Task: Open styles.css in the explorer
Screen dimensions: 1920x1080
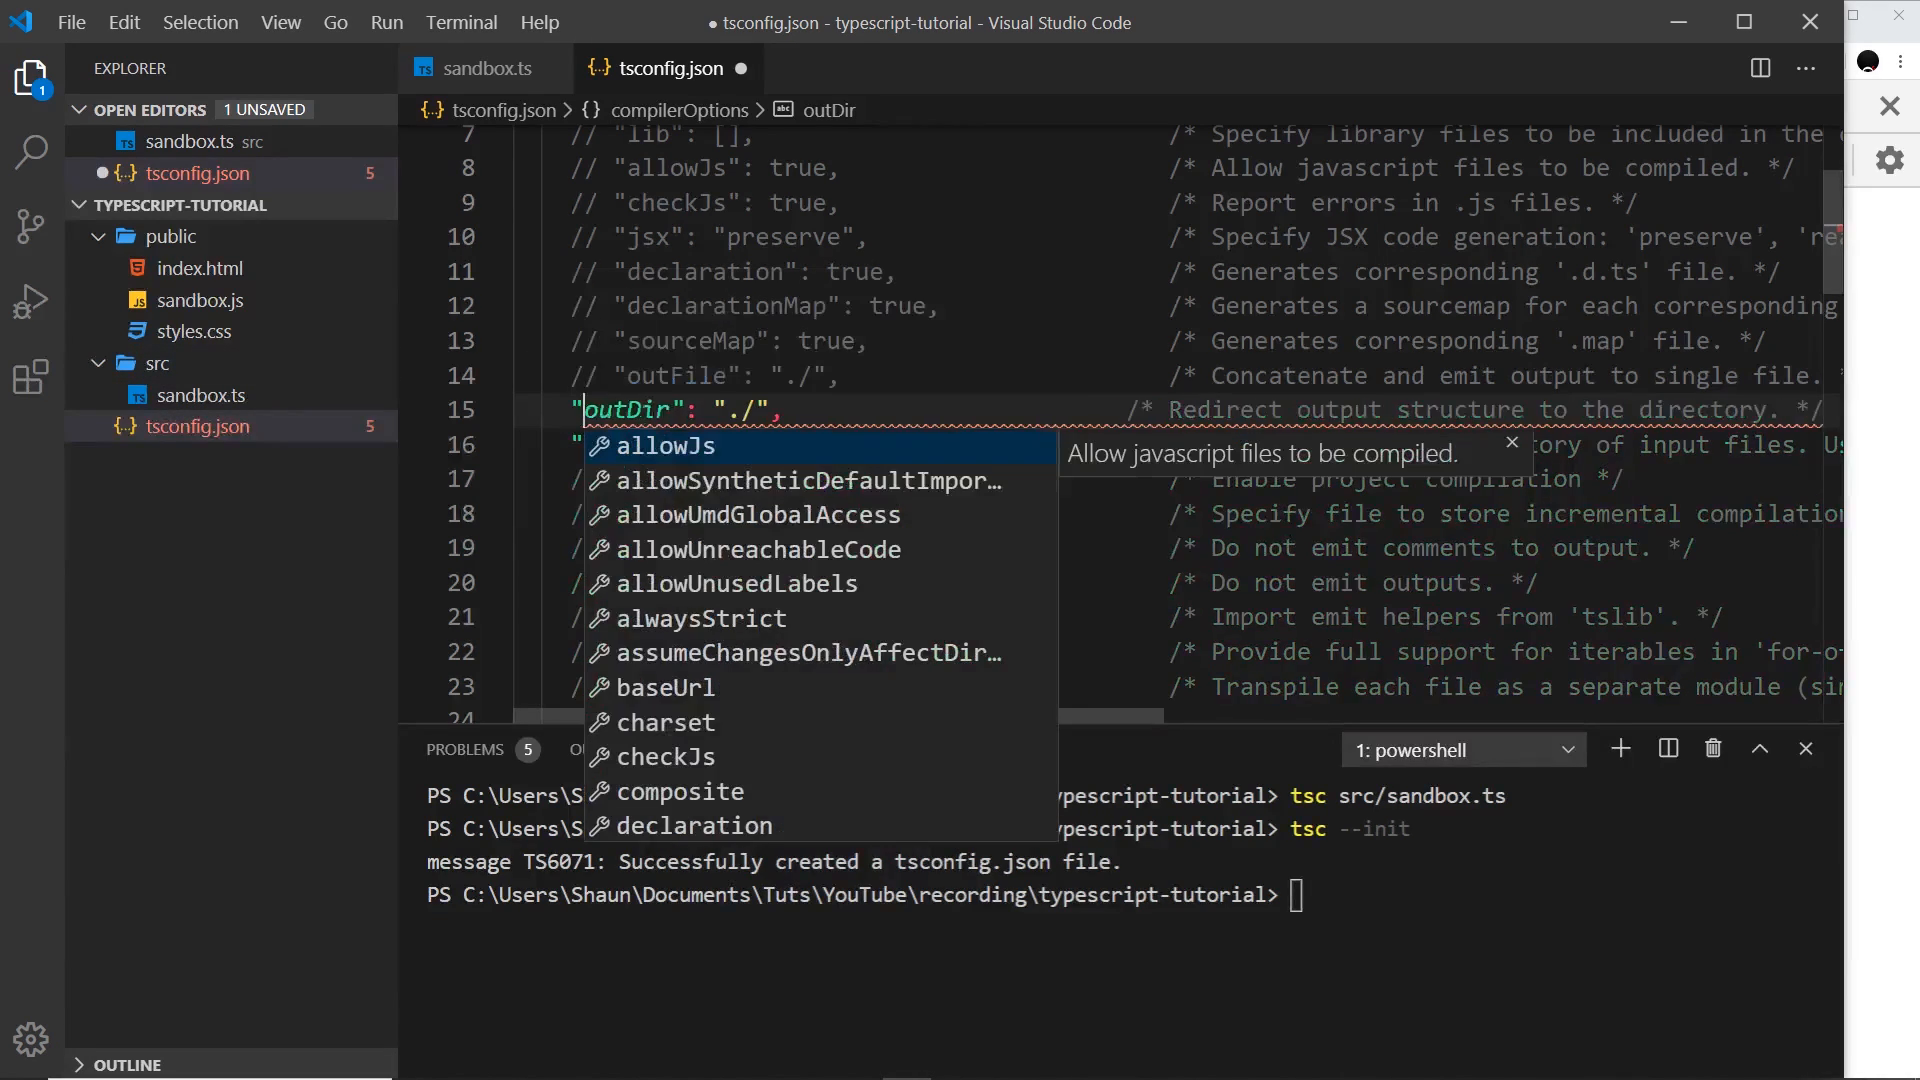Action: 194,332
